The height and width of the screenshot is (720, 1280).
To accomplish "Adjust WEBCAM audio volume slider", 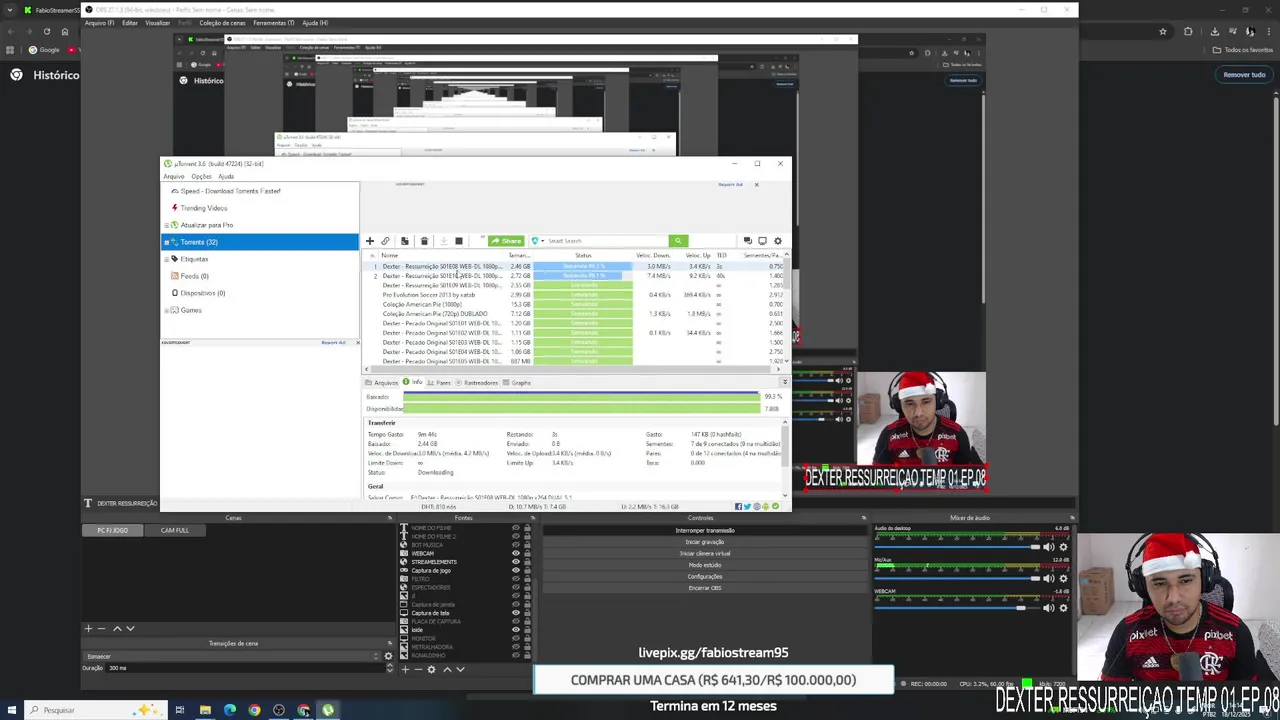I will pos(956,608).
